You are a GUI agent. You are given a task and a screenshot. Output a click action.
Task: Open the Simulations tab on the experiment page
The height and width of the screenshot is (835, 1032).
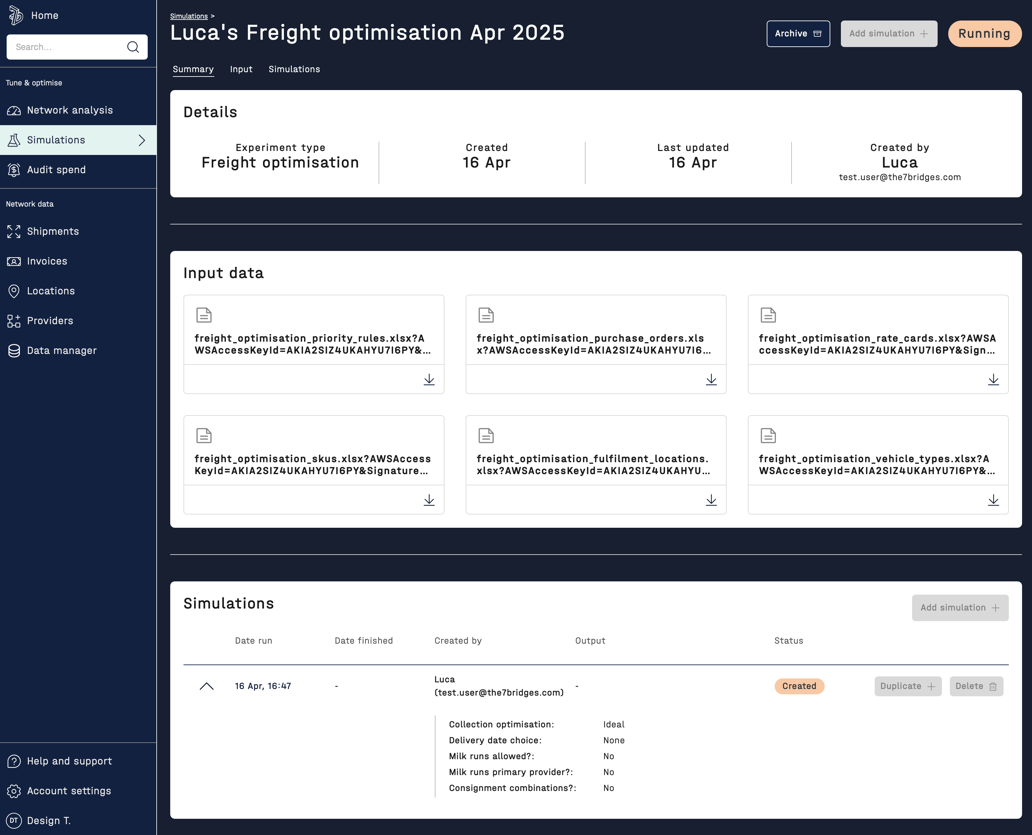(x=295, y=69)
